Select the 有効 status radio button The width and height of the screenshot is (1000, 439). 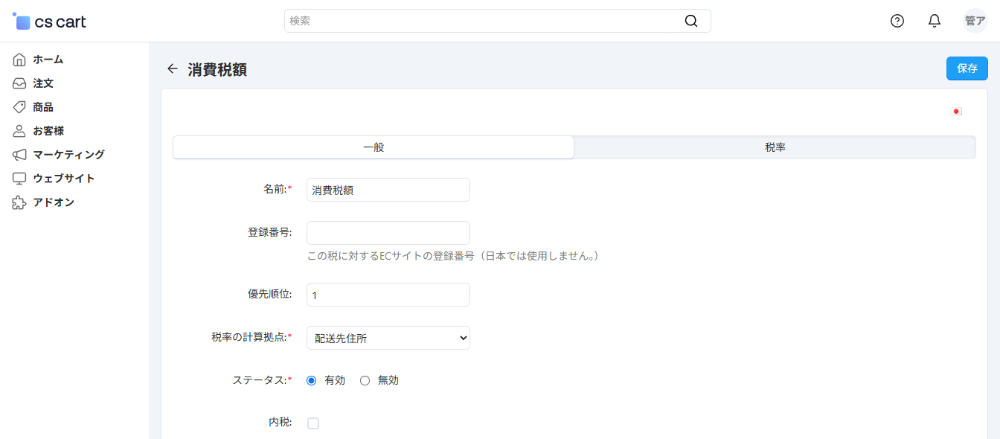[x=312, y=380]
